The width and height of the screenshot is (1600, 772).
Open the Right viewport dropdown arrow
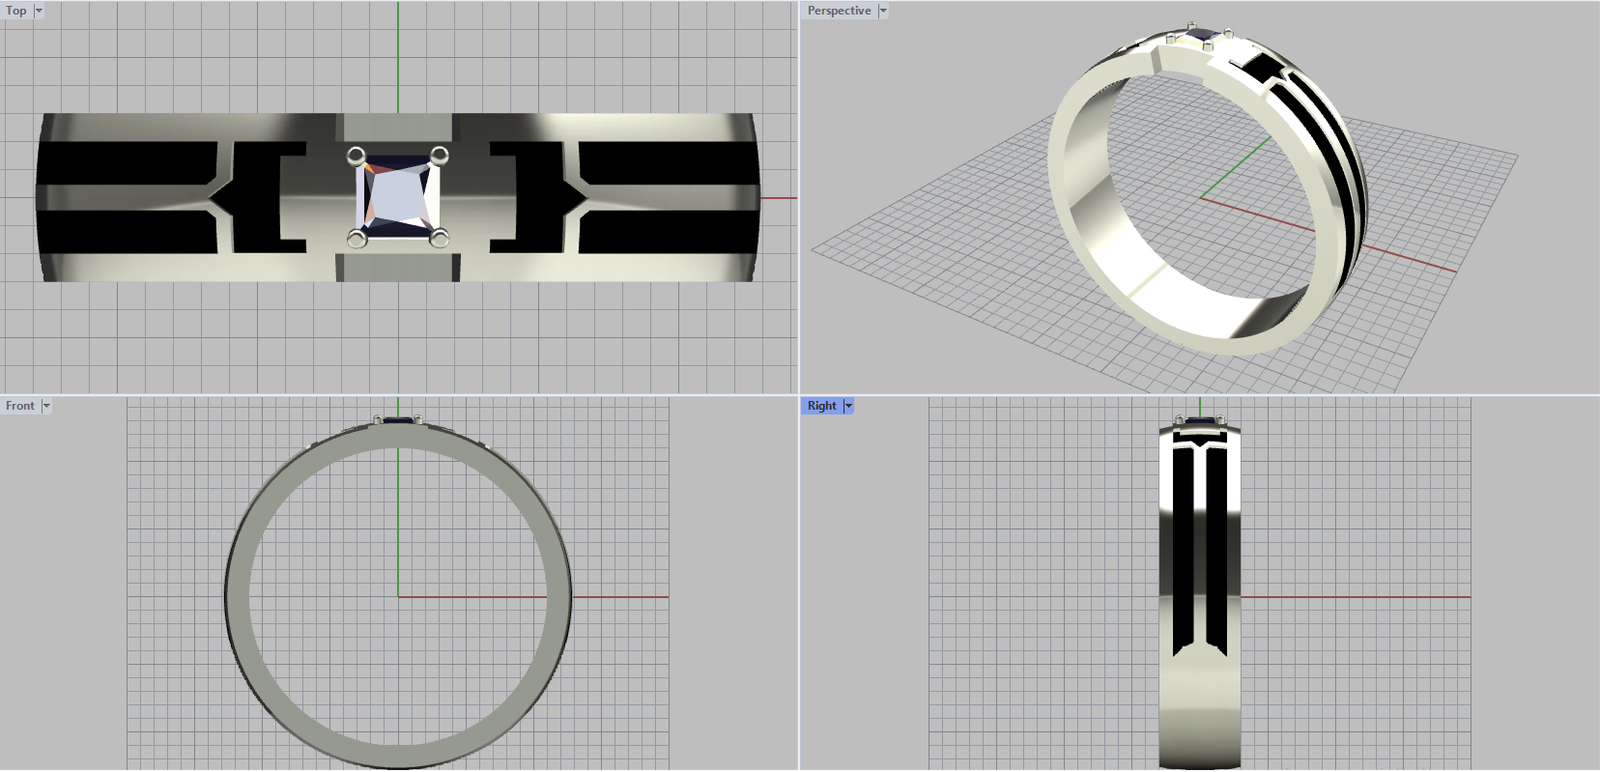coord(848,406)
